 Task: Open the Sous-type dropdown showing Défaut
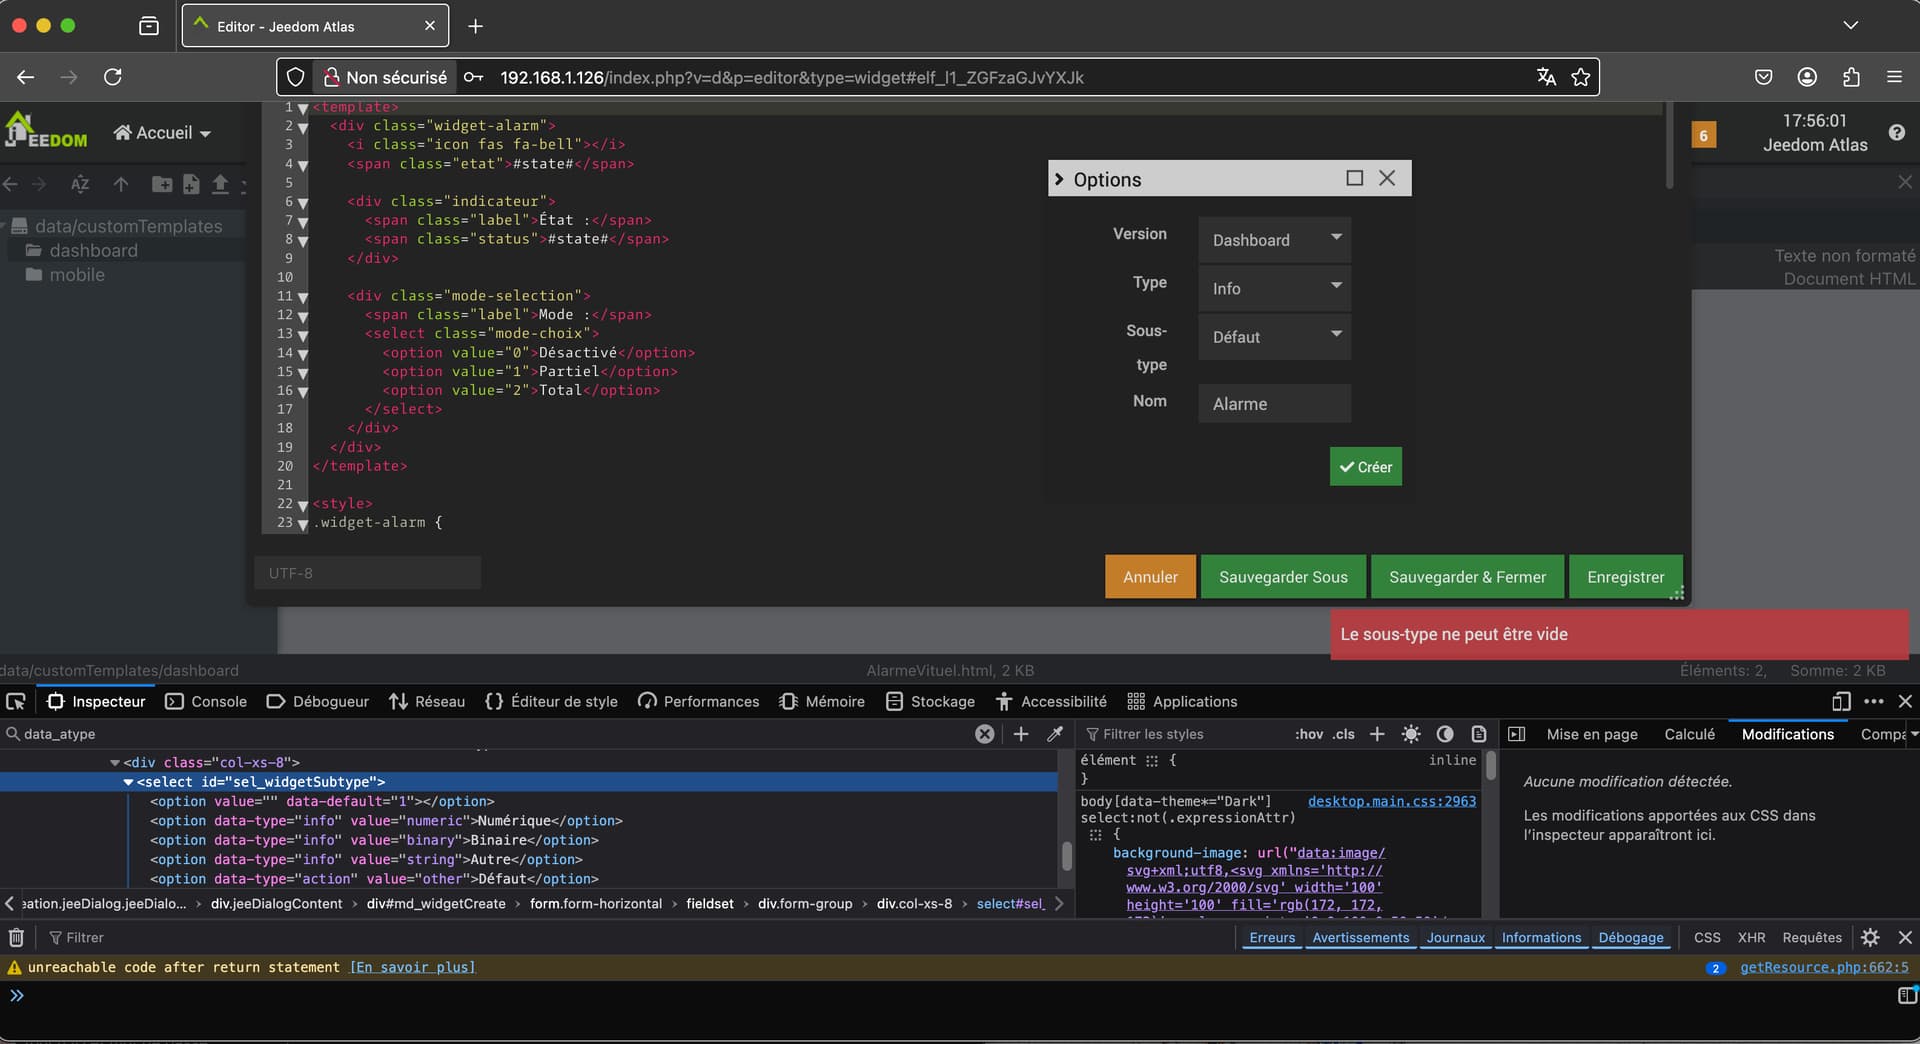tap(1274, 337)
